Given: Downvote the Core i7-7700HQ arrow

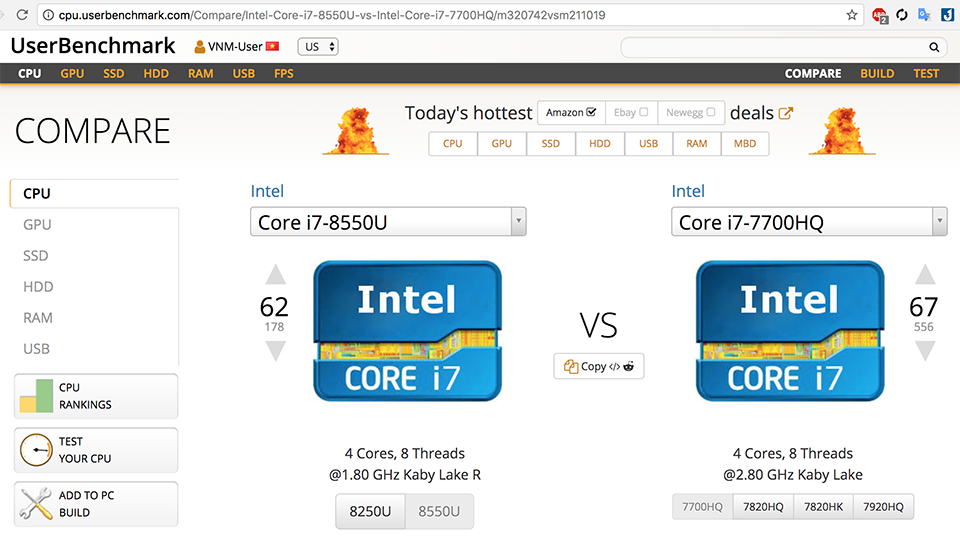Looking at the screenshot, I should tap(925, 350).
